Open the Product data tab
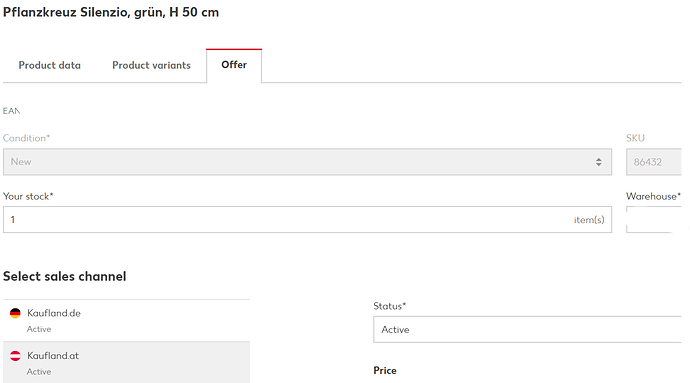This screenshot has height=383, width=690. pyautogui.click(x=49, y=65)
